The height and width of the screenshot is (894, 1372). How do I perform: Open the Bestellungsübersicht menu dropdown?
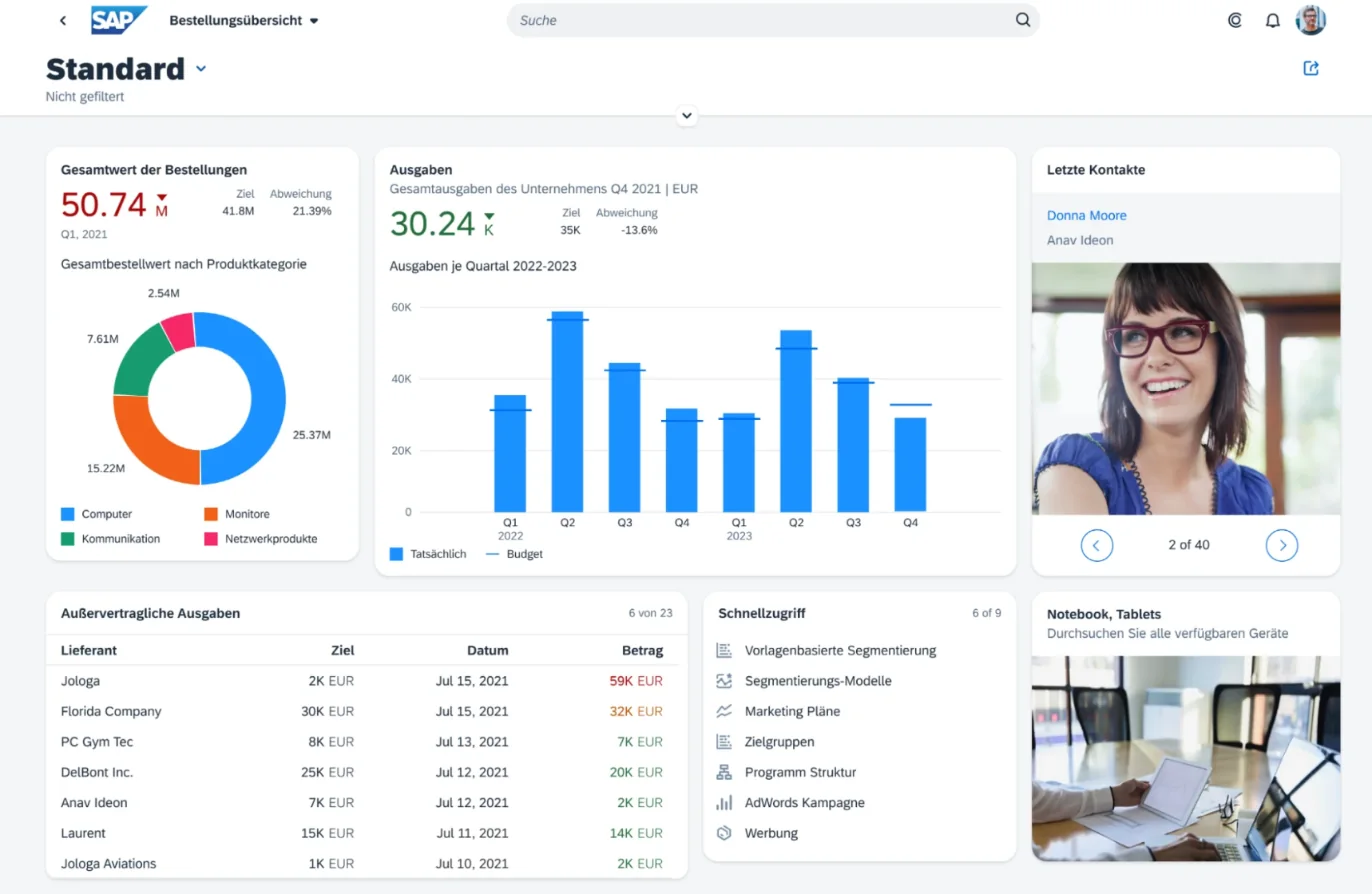tap(244, 20)
